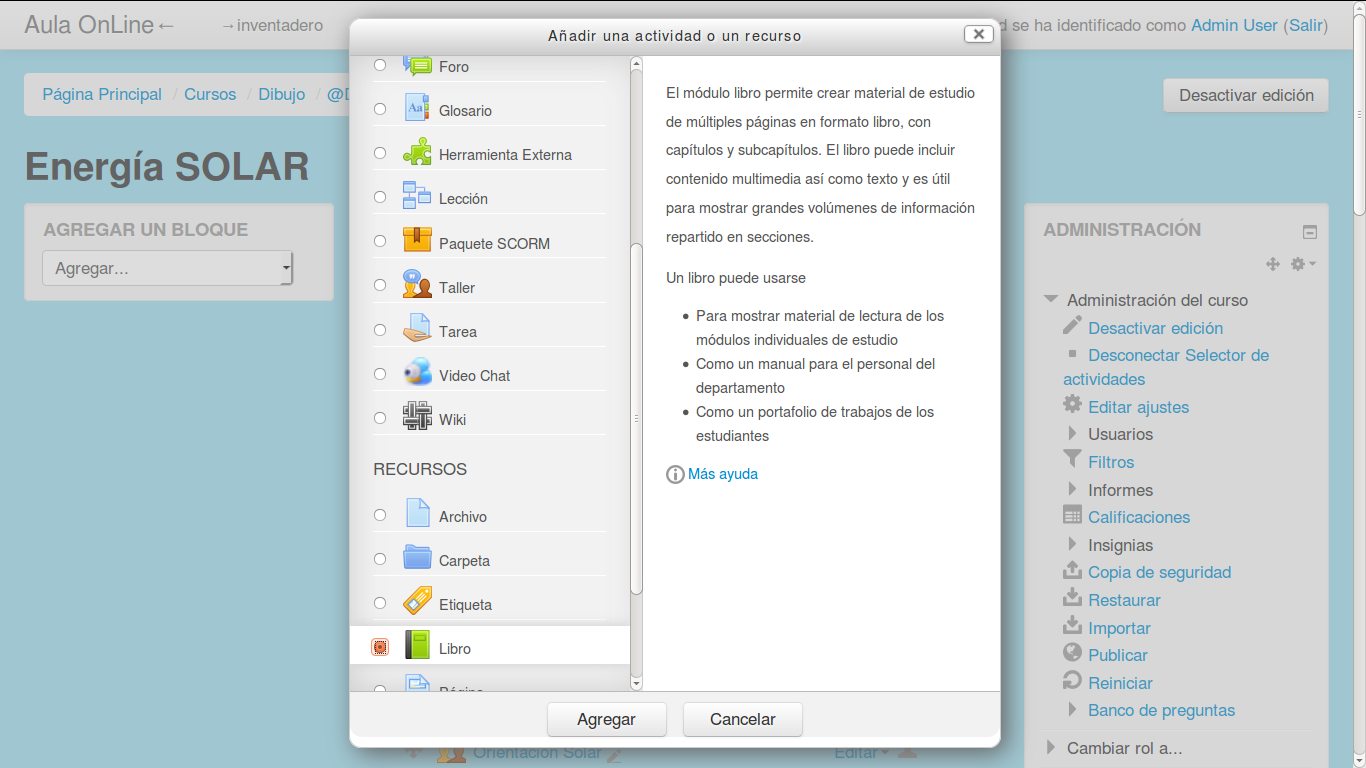Expand the Banco de preguntas item
The width and height of the screenshot is (1366, 768).
pyautogui.click(x=1073, y=710)
